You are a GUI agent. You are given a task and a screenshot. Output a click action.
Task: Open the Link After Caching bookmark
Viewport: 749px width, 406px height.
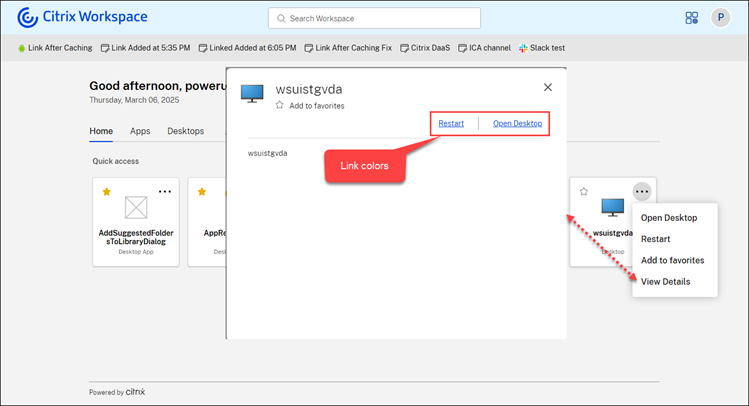click(55, 48)
